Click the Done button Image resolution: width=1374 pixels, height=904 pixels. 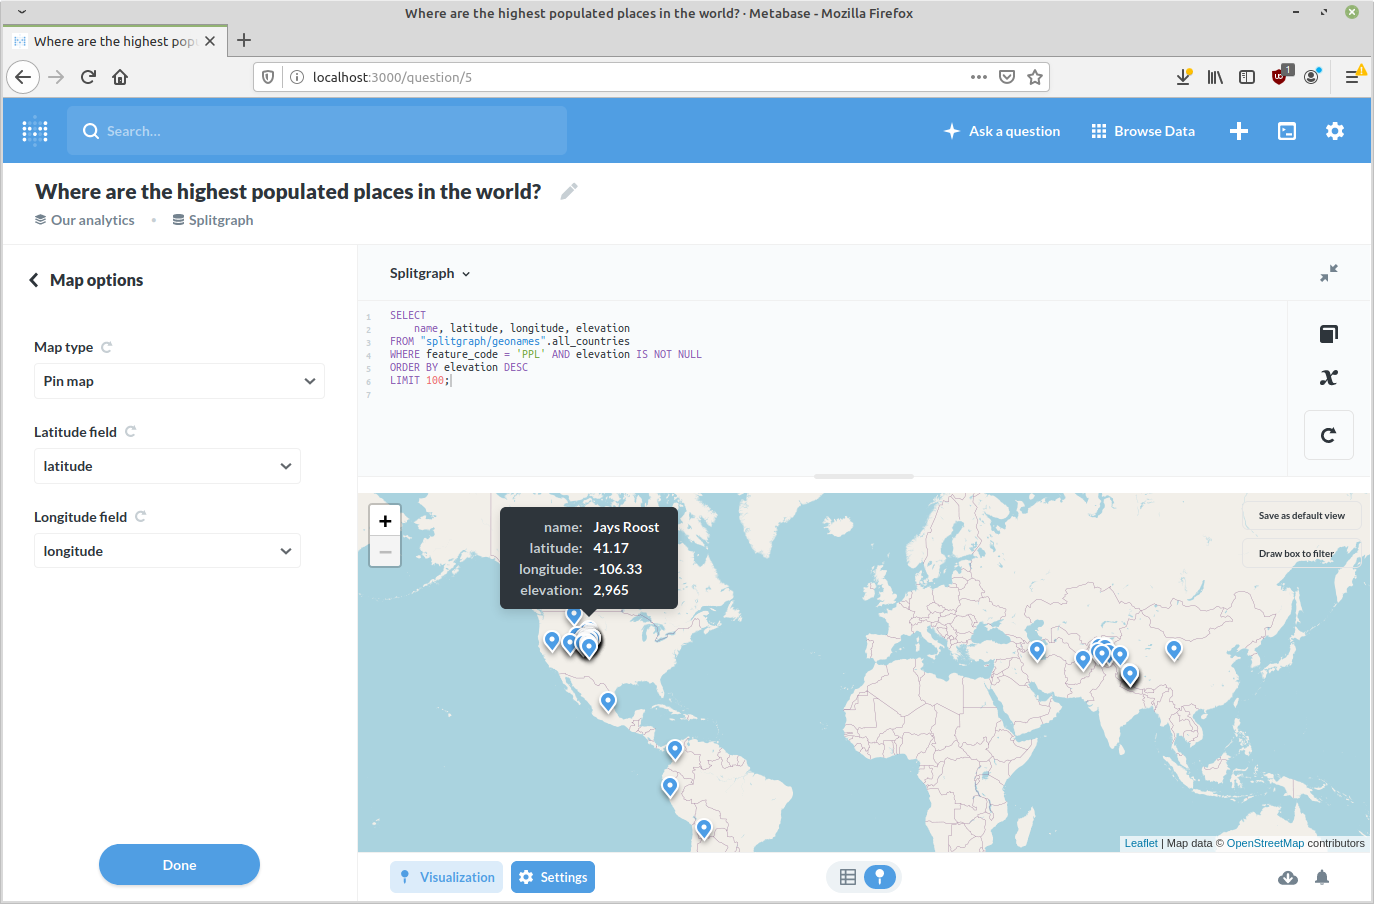[179, 865]
